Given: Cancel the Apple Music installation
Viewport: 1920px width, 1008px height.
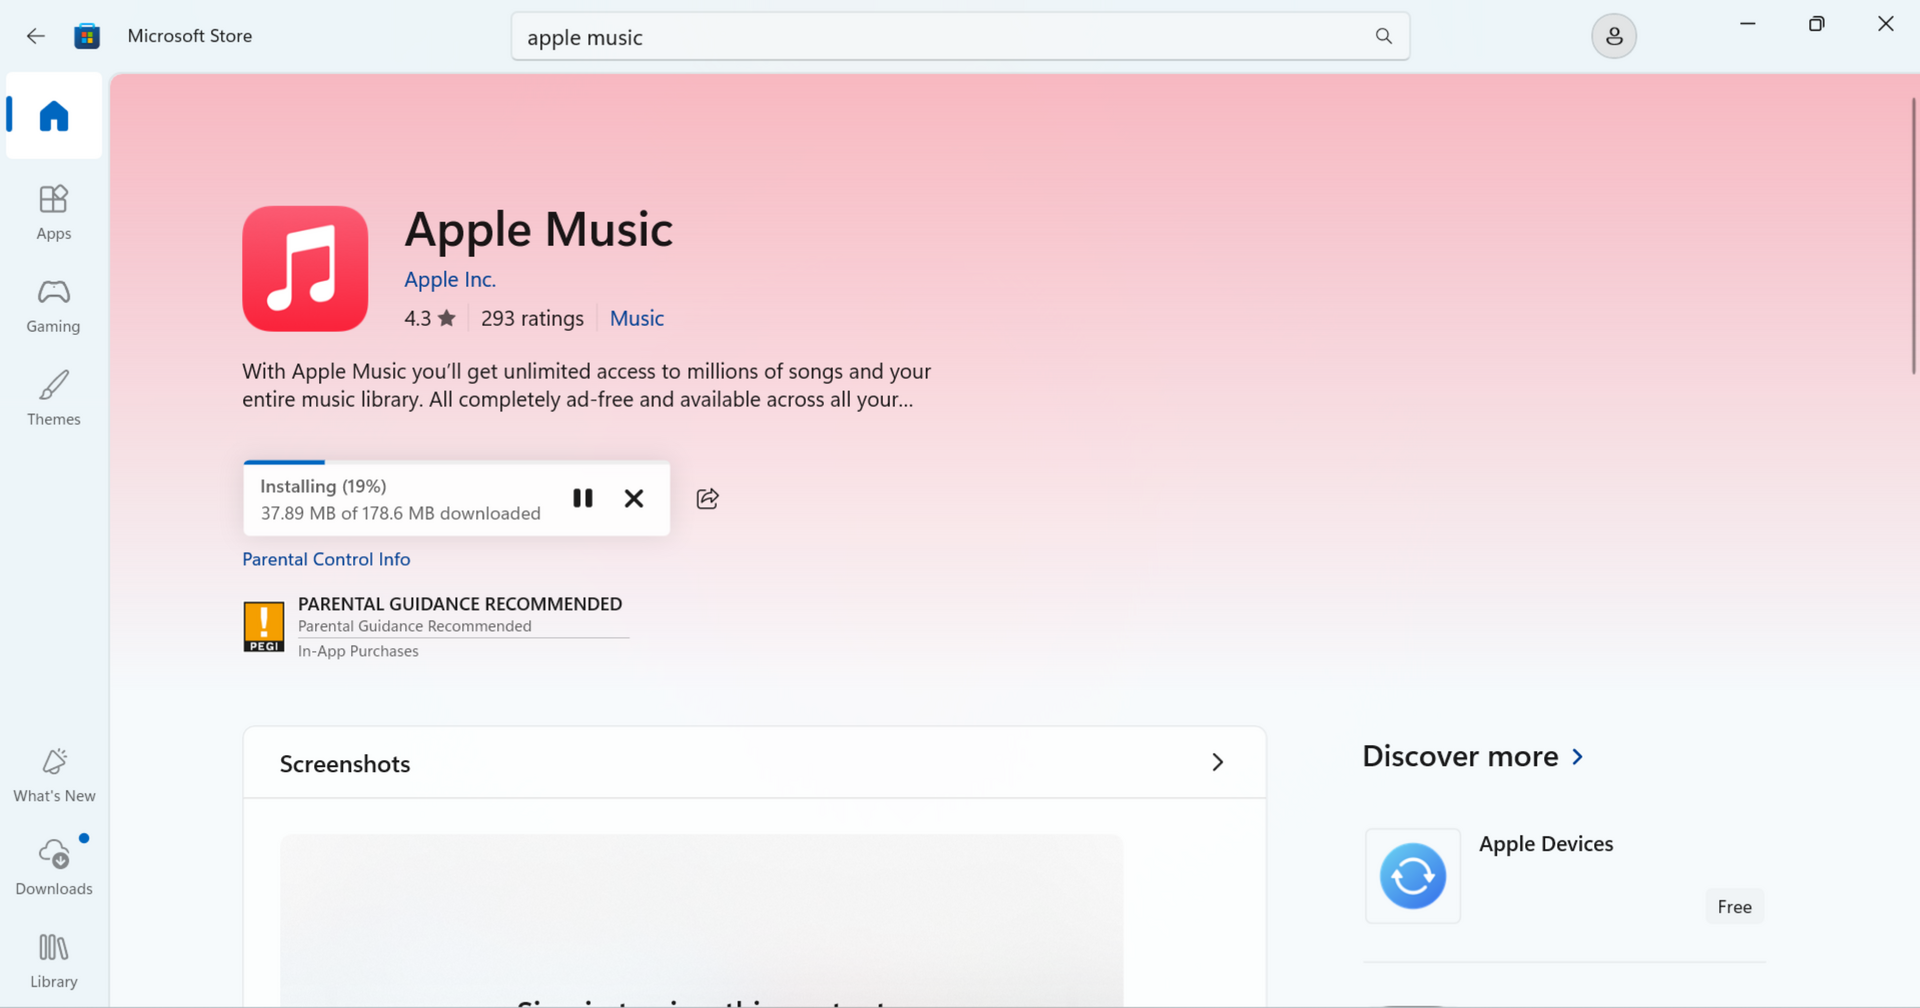Looking at the screenshot, I should pos(634,498).
